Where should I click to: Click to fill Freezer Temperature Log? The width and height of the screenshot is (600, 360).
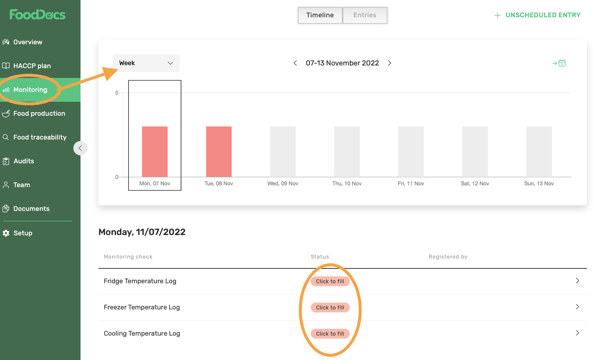[330, 308]
